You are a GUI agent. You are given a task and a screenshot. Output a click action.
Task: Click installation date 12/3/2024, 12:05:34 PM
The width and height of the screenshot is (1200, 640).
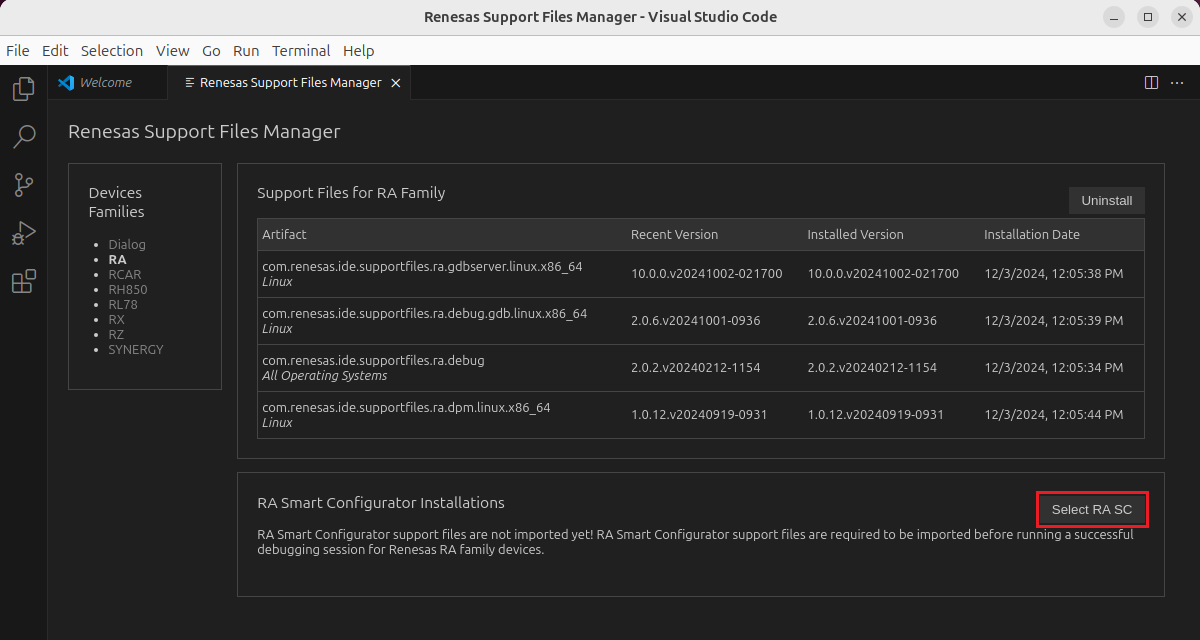pyautogui.click(x=1054, y=367)
